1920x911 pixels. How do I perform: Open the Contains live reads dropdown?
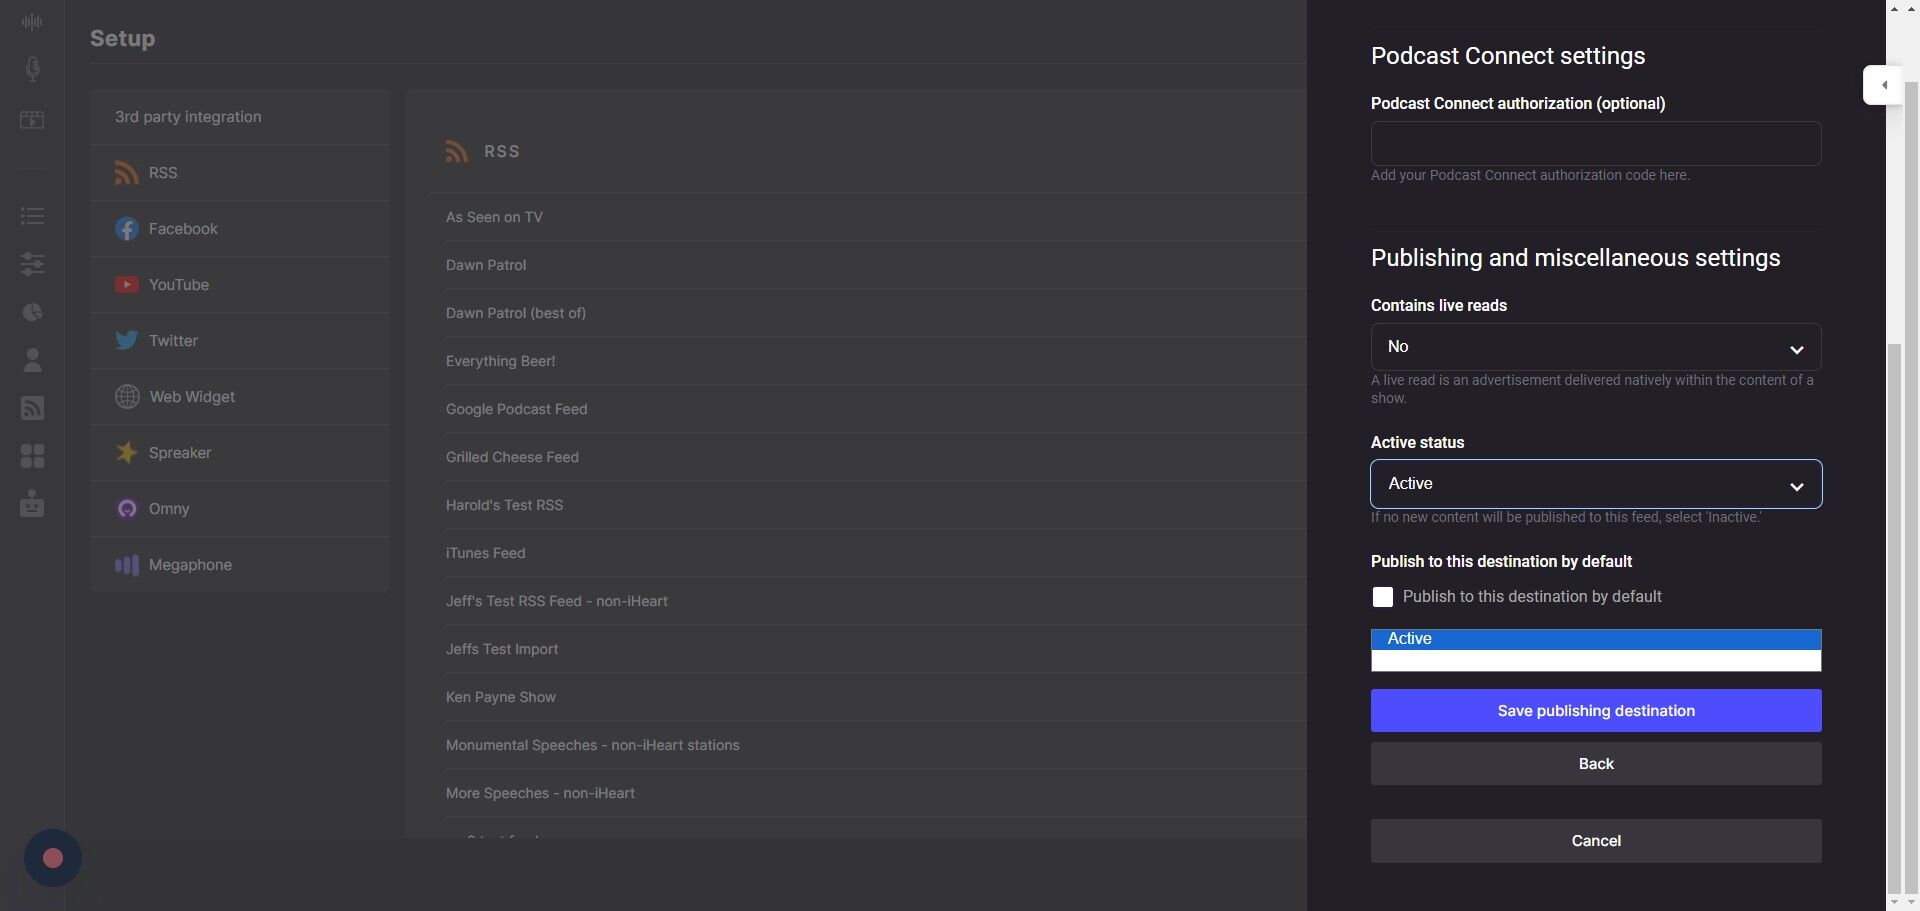1595,347
